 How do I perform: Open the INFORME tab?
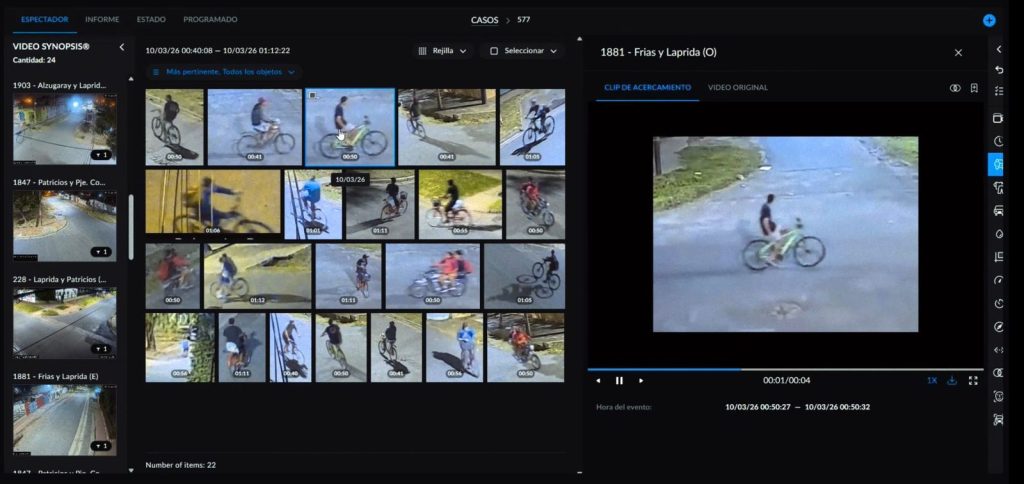[x=102, y=19]
